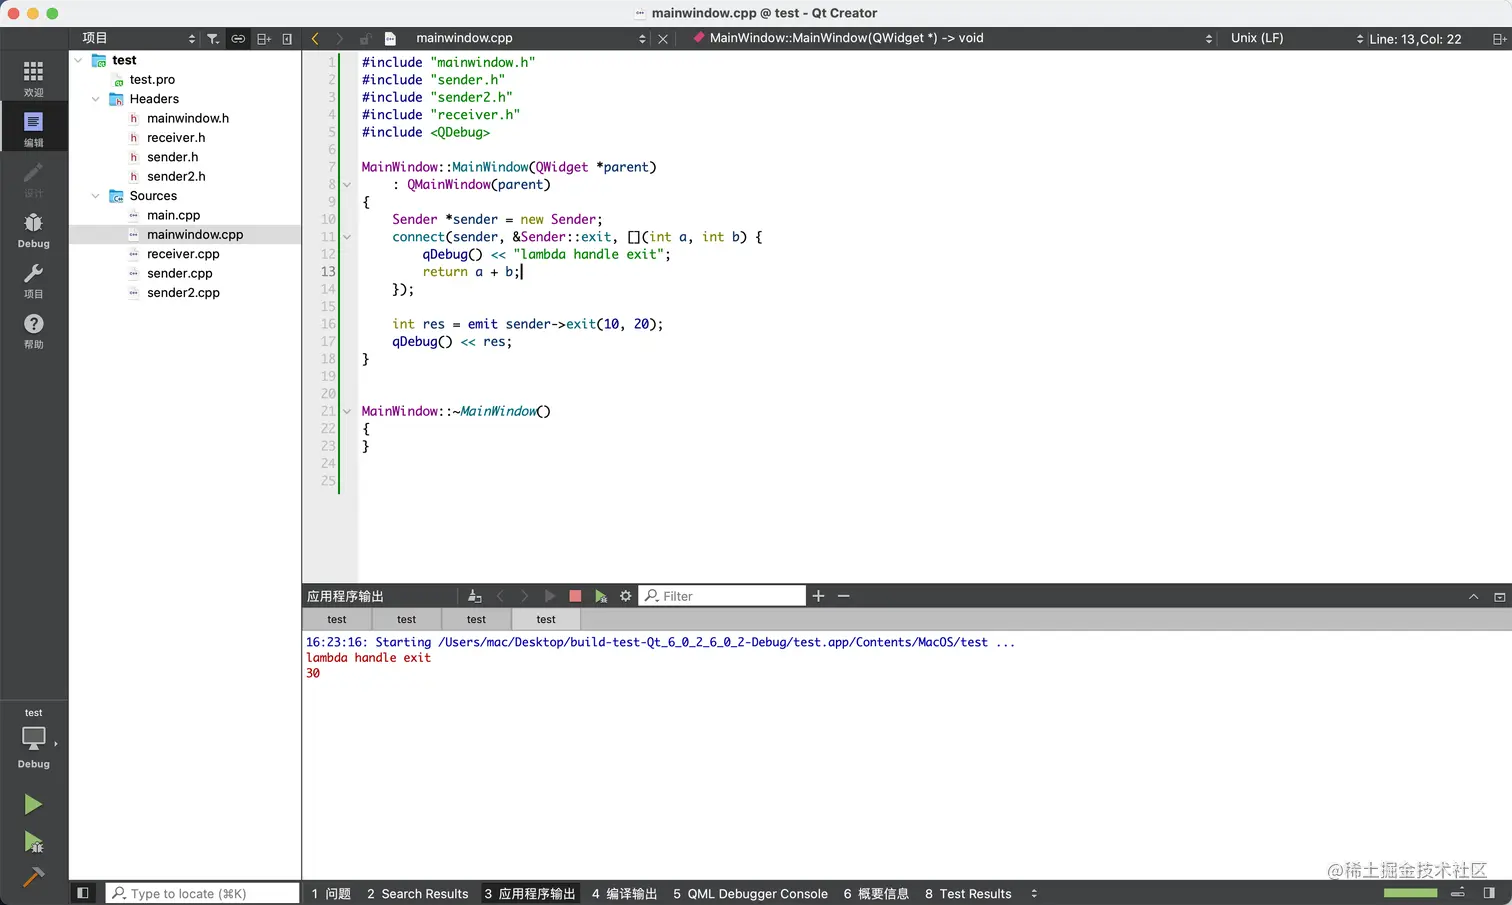Image resolution: width=1512 pixels, height=905 pixels.
Task: Toggle progress details in status bar
Action: click(1458, 893)
